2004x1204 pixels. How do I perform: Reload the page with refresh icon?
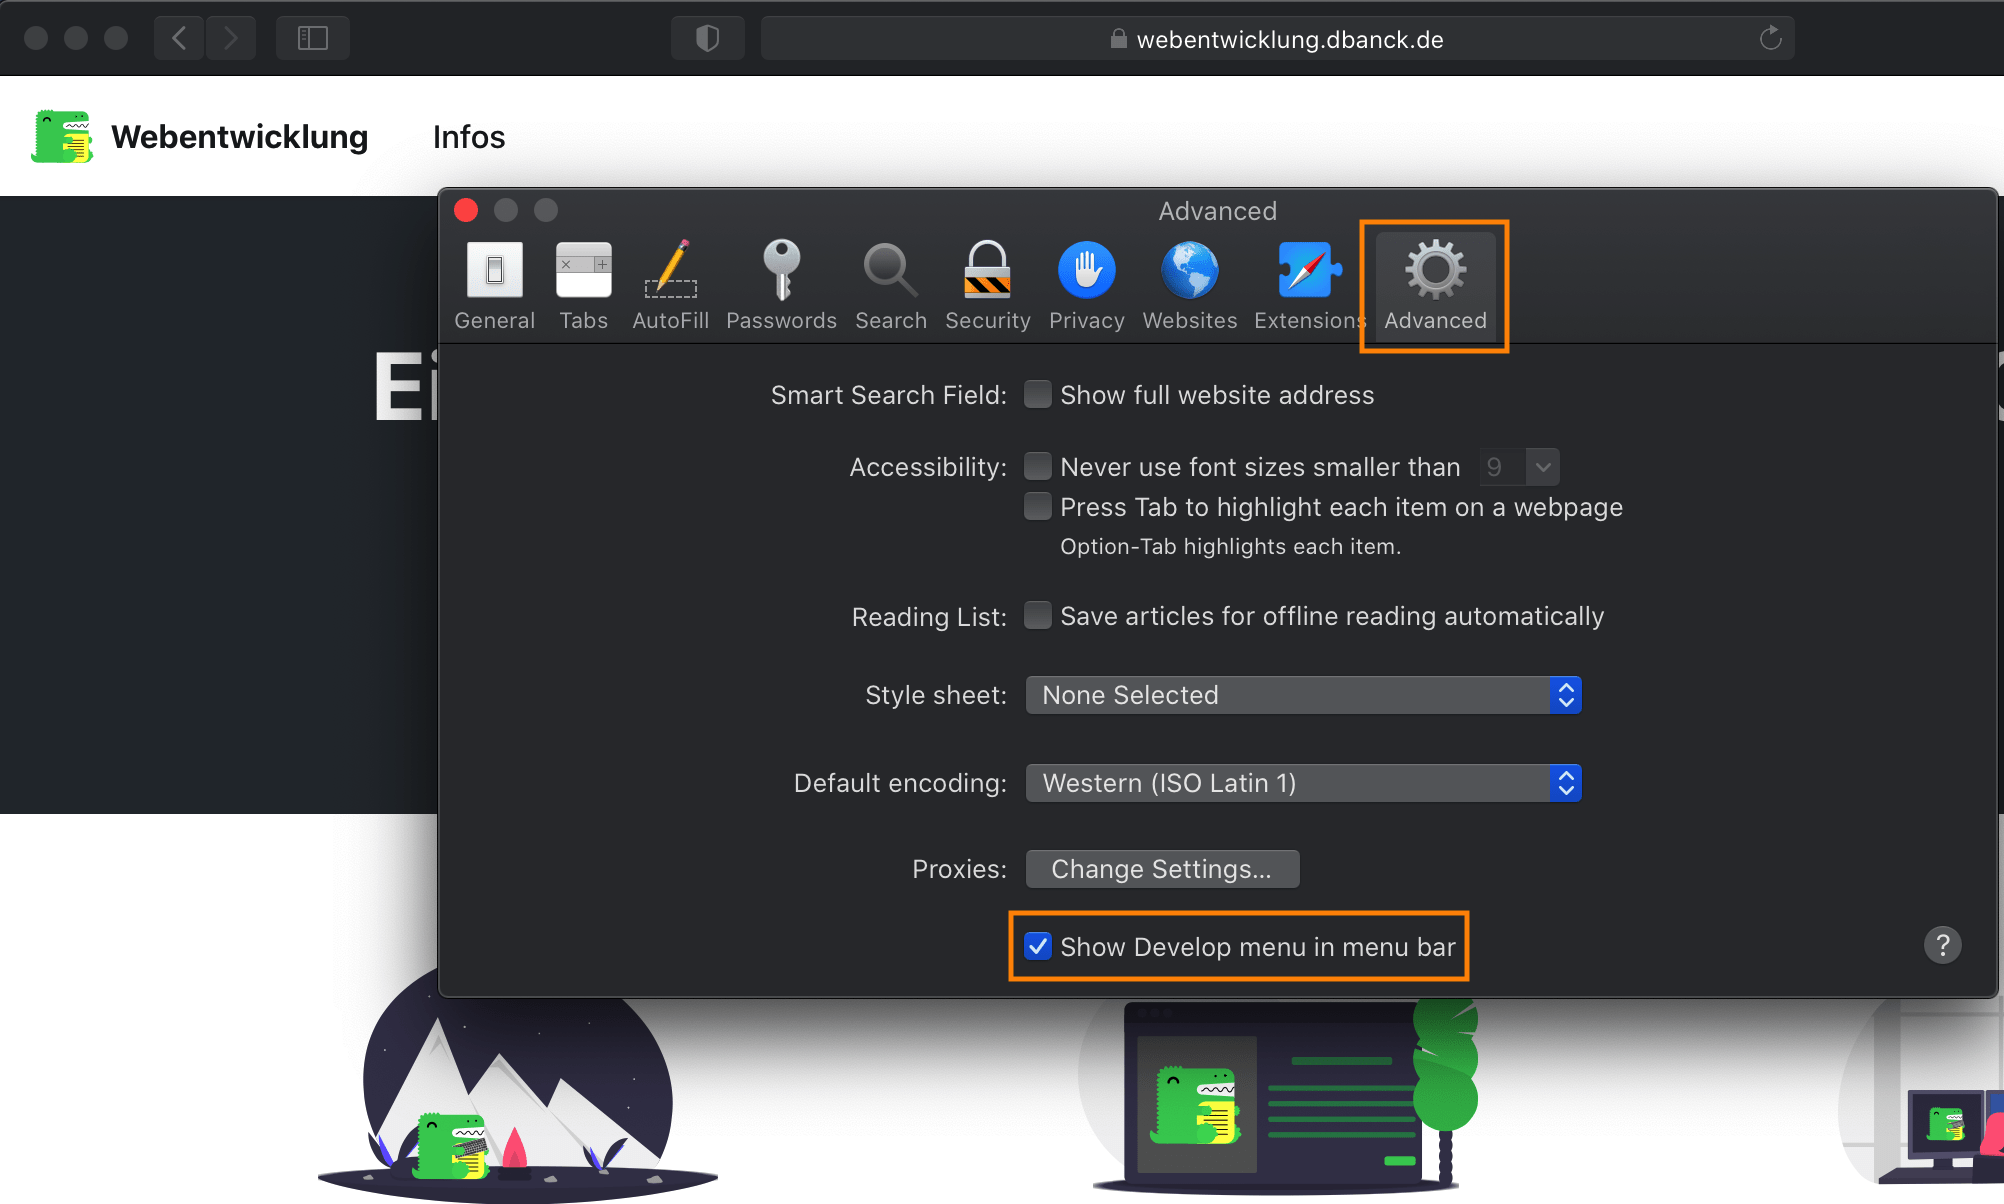[x=1770, y=38]
